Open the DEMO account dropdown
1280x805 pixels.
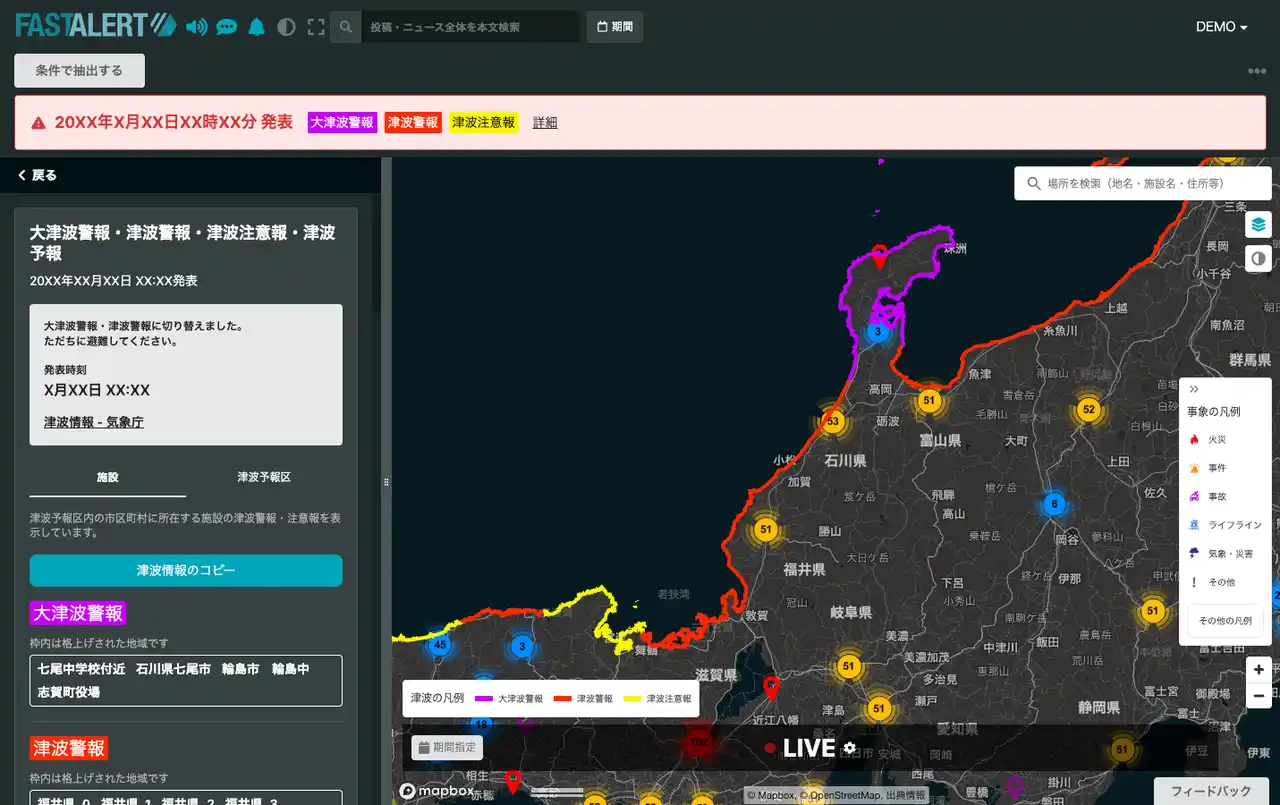pyautogui.click(x=1221, y=27)
